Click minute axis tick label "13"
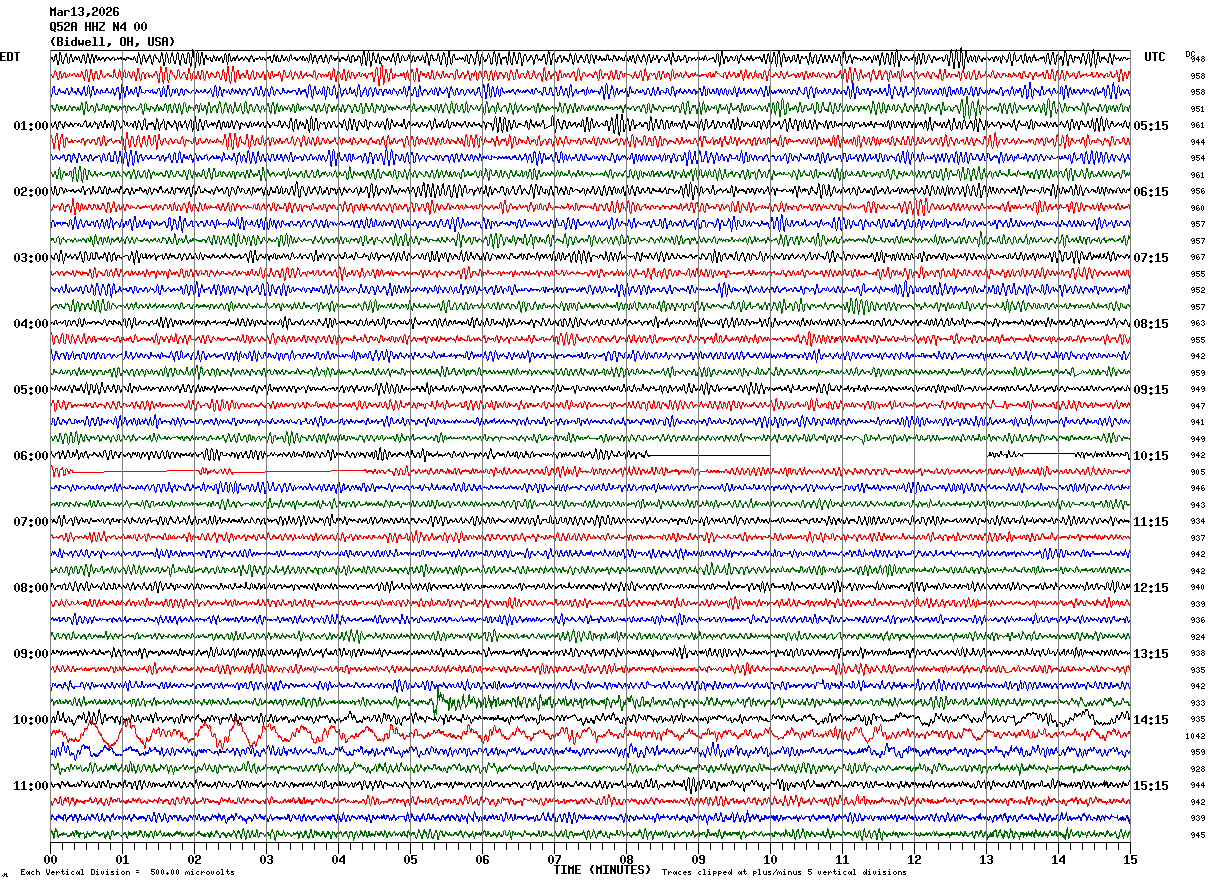Viewport: 1210px width, 886px height. click(986, 859)
